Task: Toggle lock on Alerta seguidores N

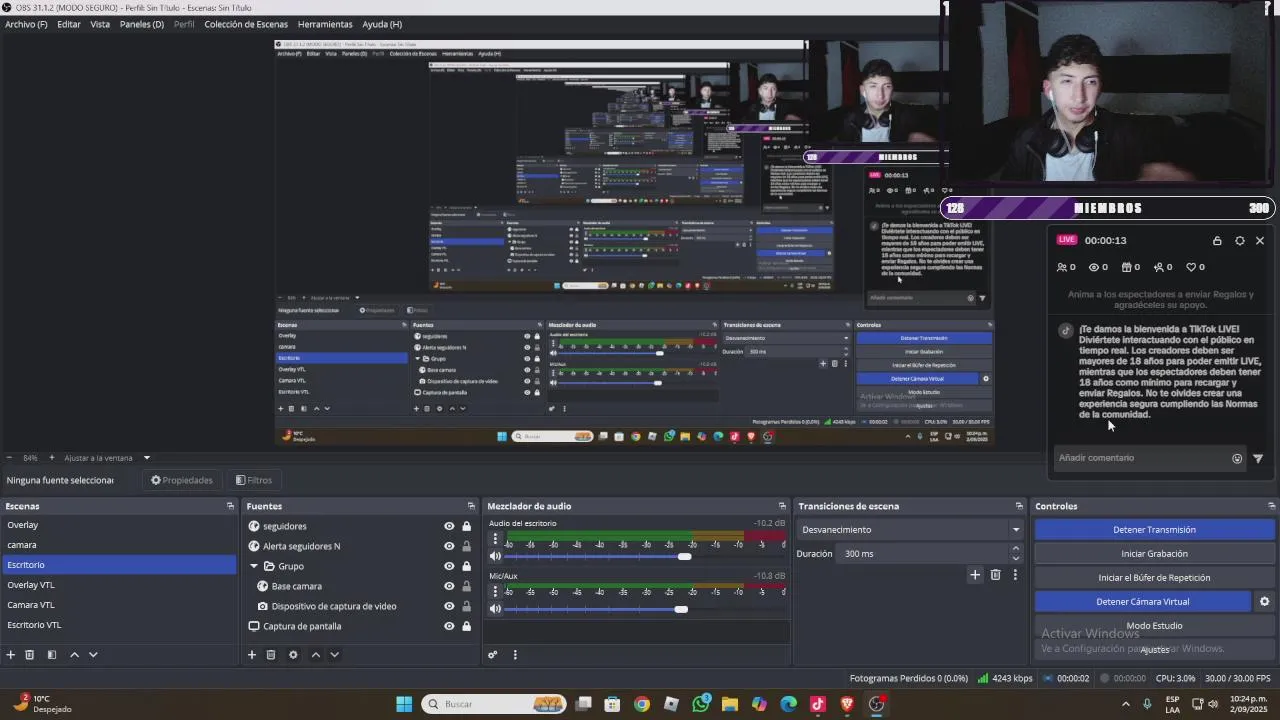Action: (x=466, y=546)
